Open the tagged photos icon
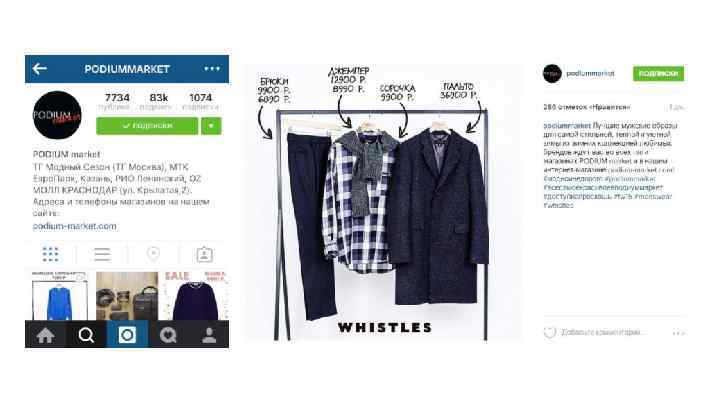 (x=204, y=254)
